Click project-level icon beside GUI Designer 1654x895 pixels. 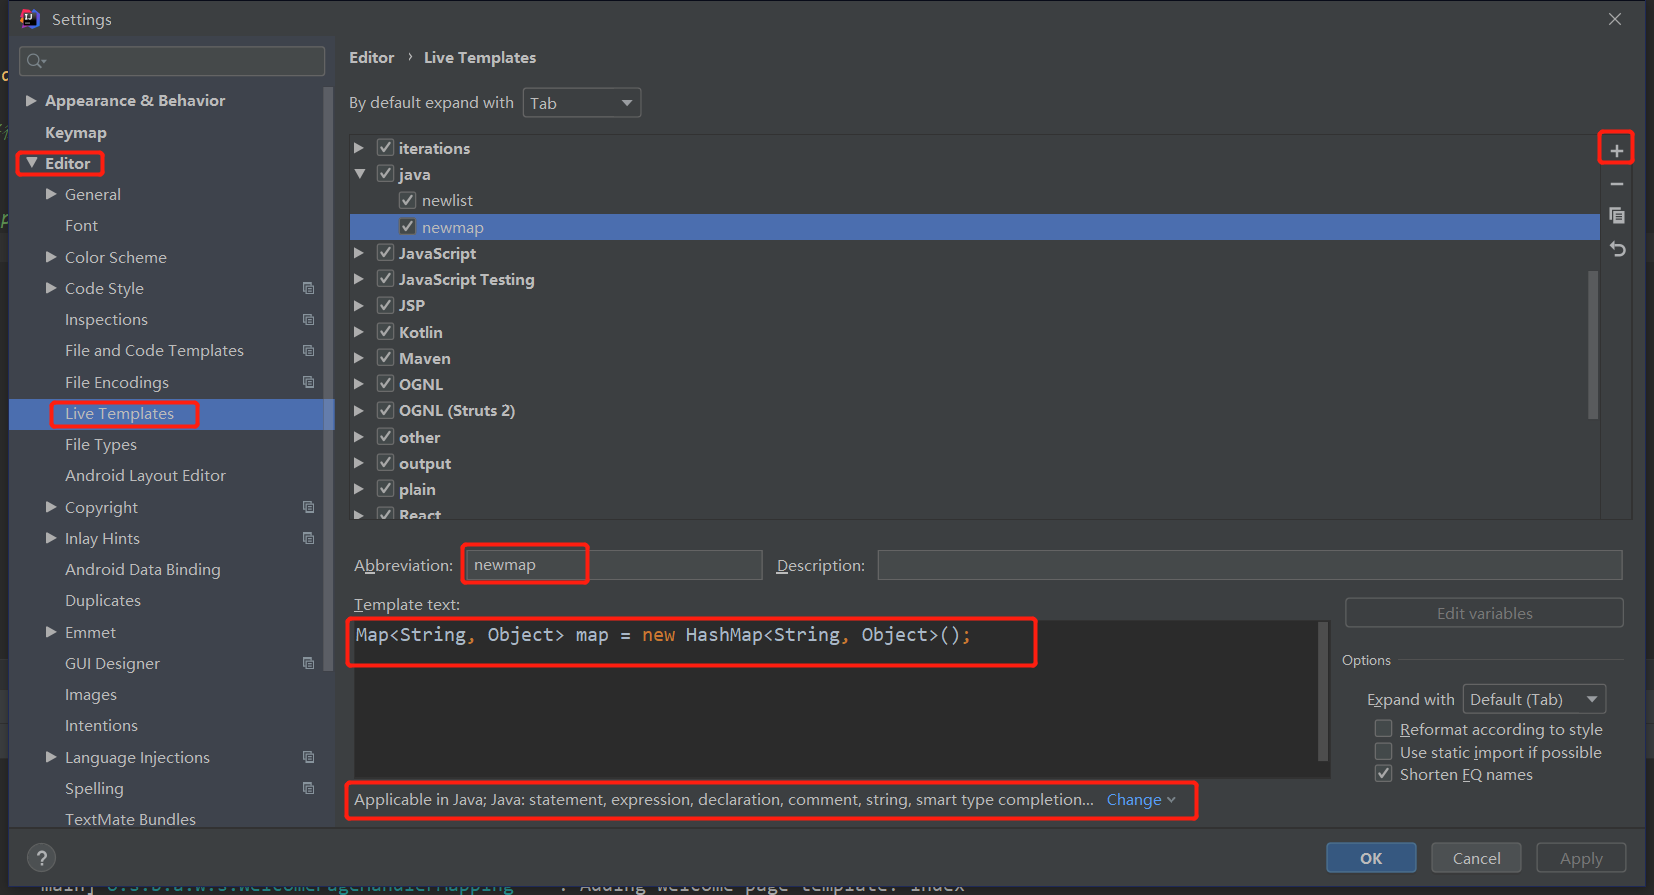[308, 663]
